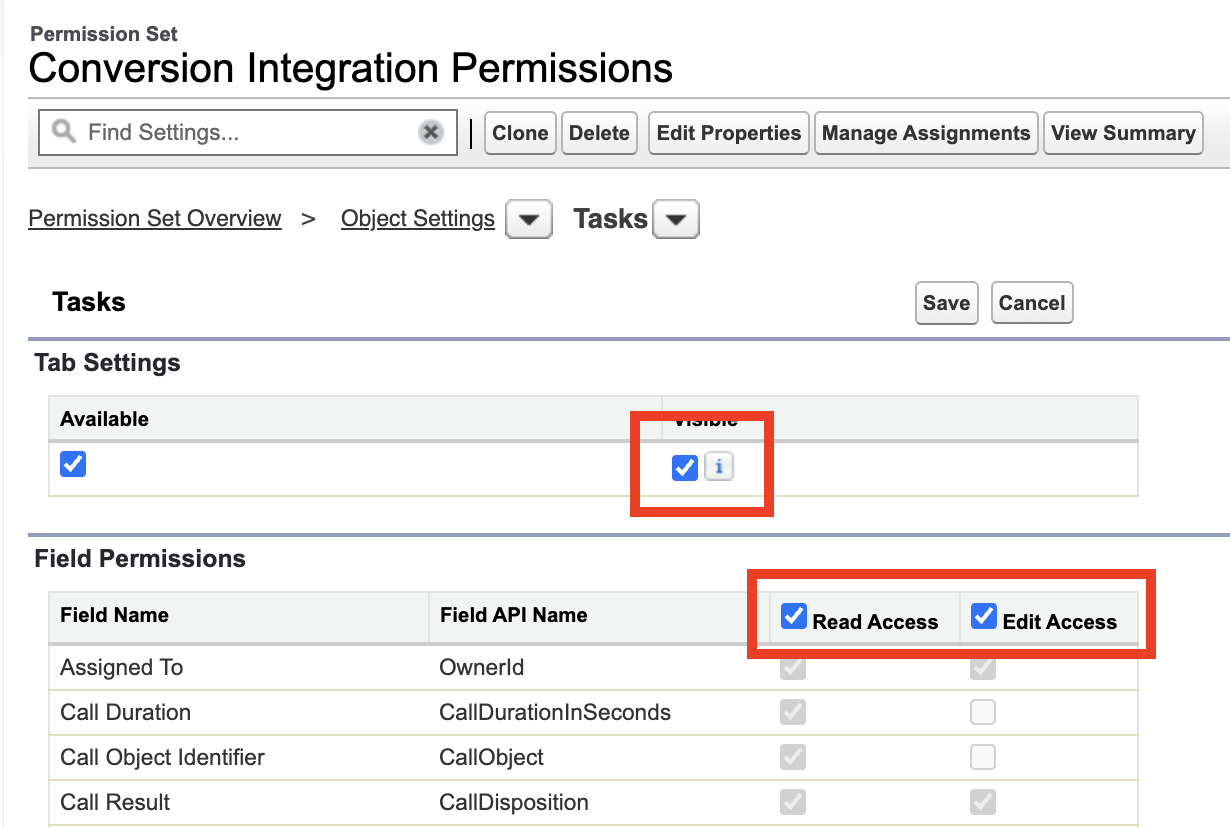Go to Permission Set Overview

click(155, 218)
